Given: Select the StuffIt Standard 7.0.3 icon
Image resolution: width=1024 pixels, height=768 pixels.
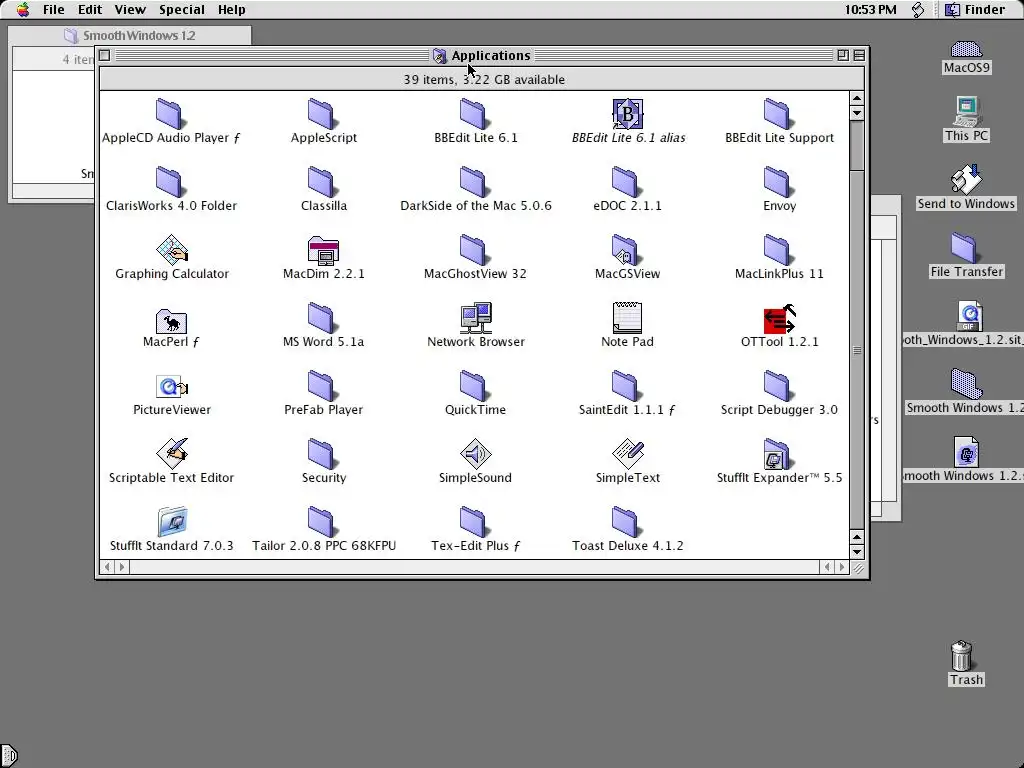Looking at the screenshot, I should pos(172,521).
